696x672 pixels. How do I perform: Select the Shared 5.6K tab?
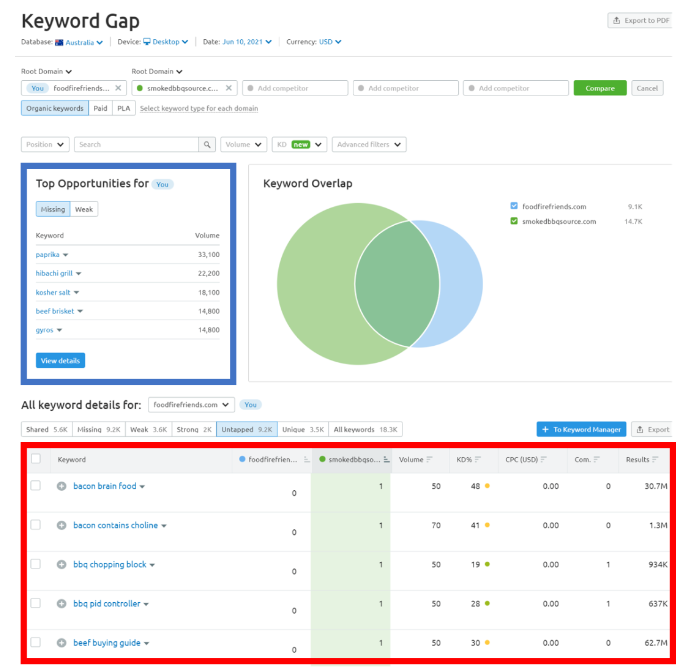pyautogui.click(x=47, y=429)
